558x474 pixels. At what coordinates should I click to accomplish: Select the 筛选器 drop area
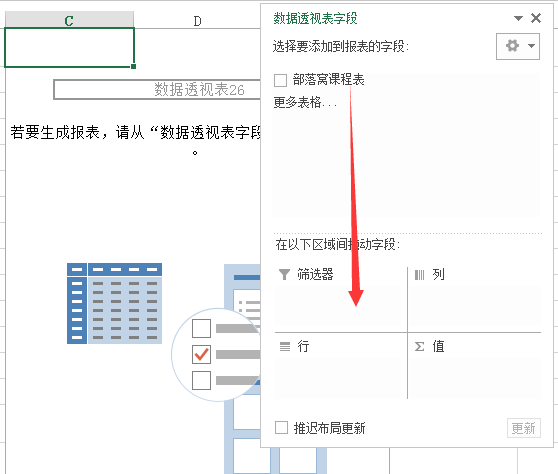click(x=337, y=307)
